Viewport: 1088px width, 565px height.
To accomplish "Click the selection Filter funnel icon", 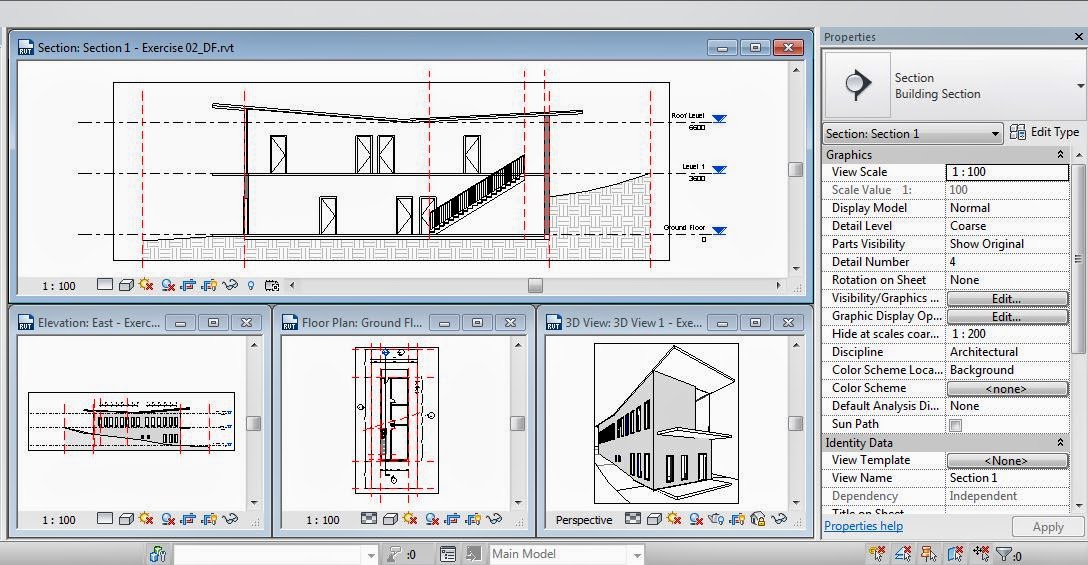I will tap(1003, 554).
